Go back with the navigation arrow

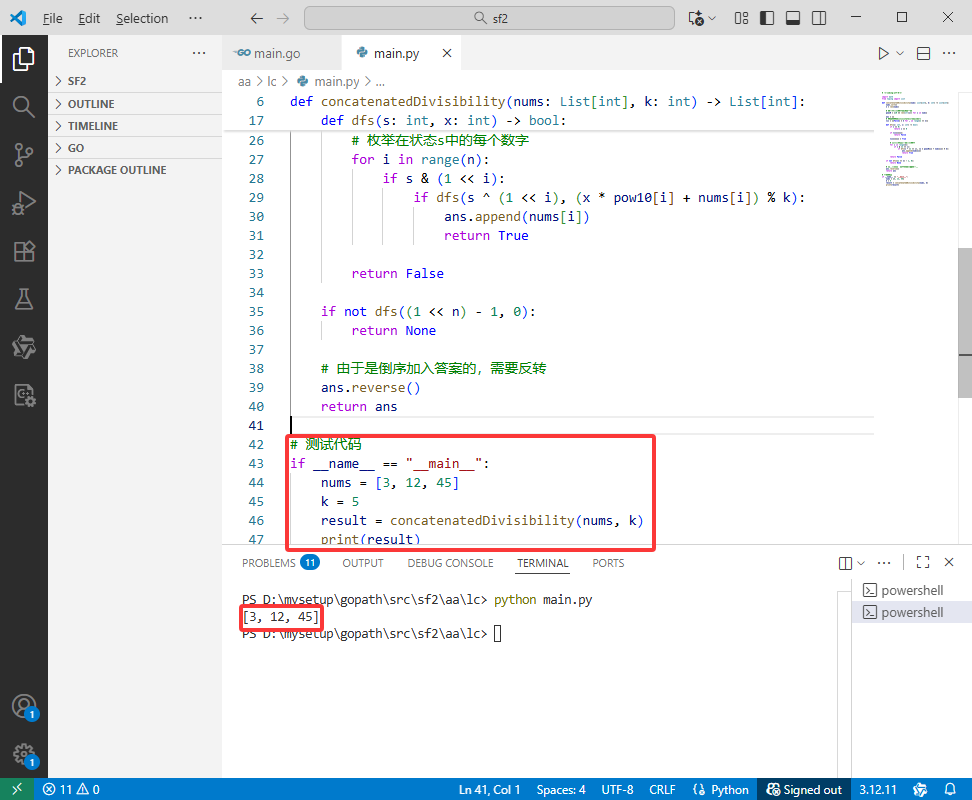257,18
